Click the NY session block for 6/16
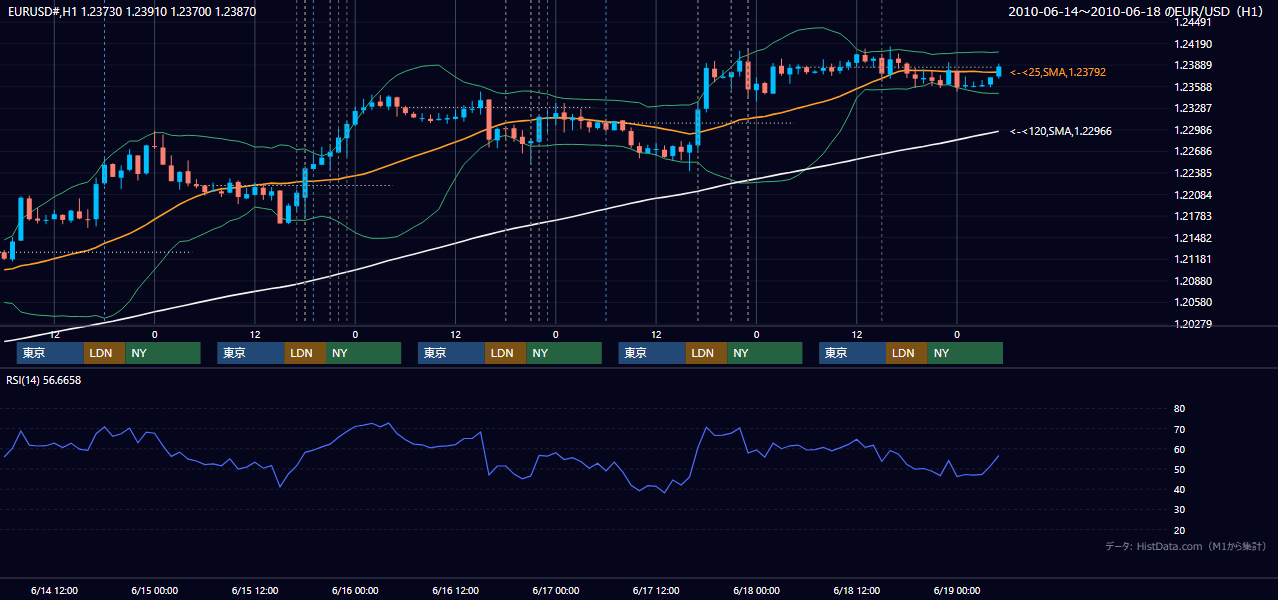 point(564,353)
